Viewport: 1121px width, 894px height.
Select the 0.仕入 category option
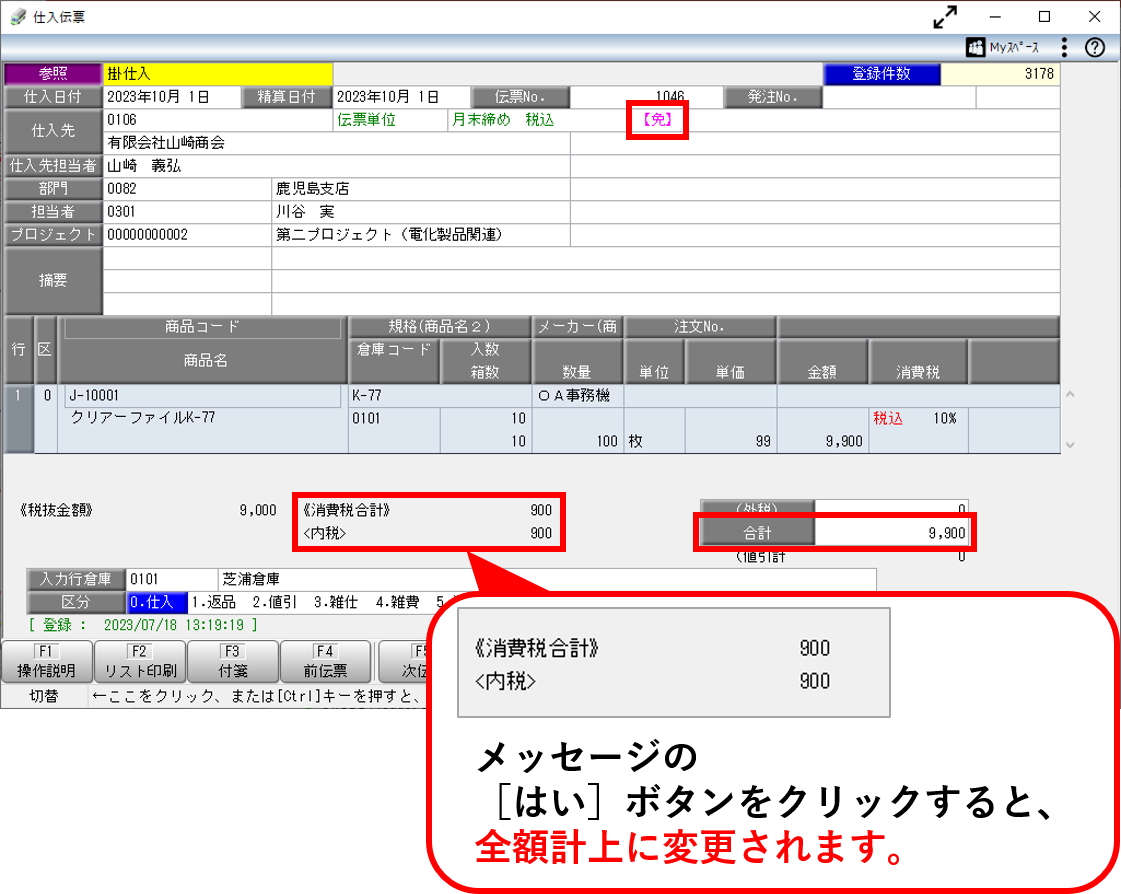pyautogui.click(x=157, y=602)
